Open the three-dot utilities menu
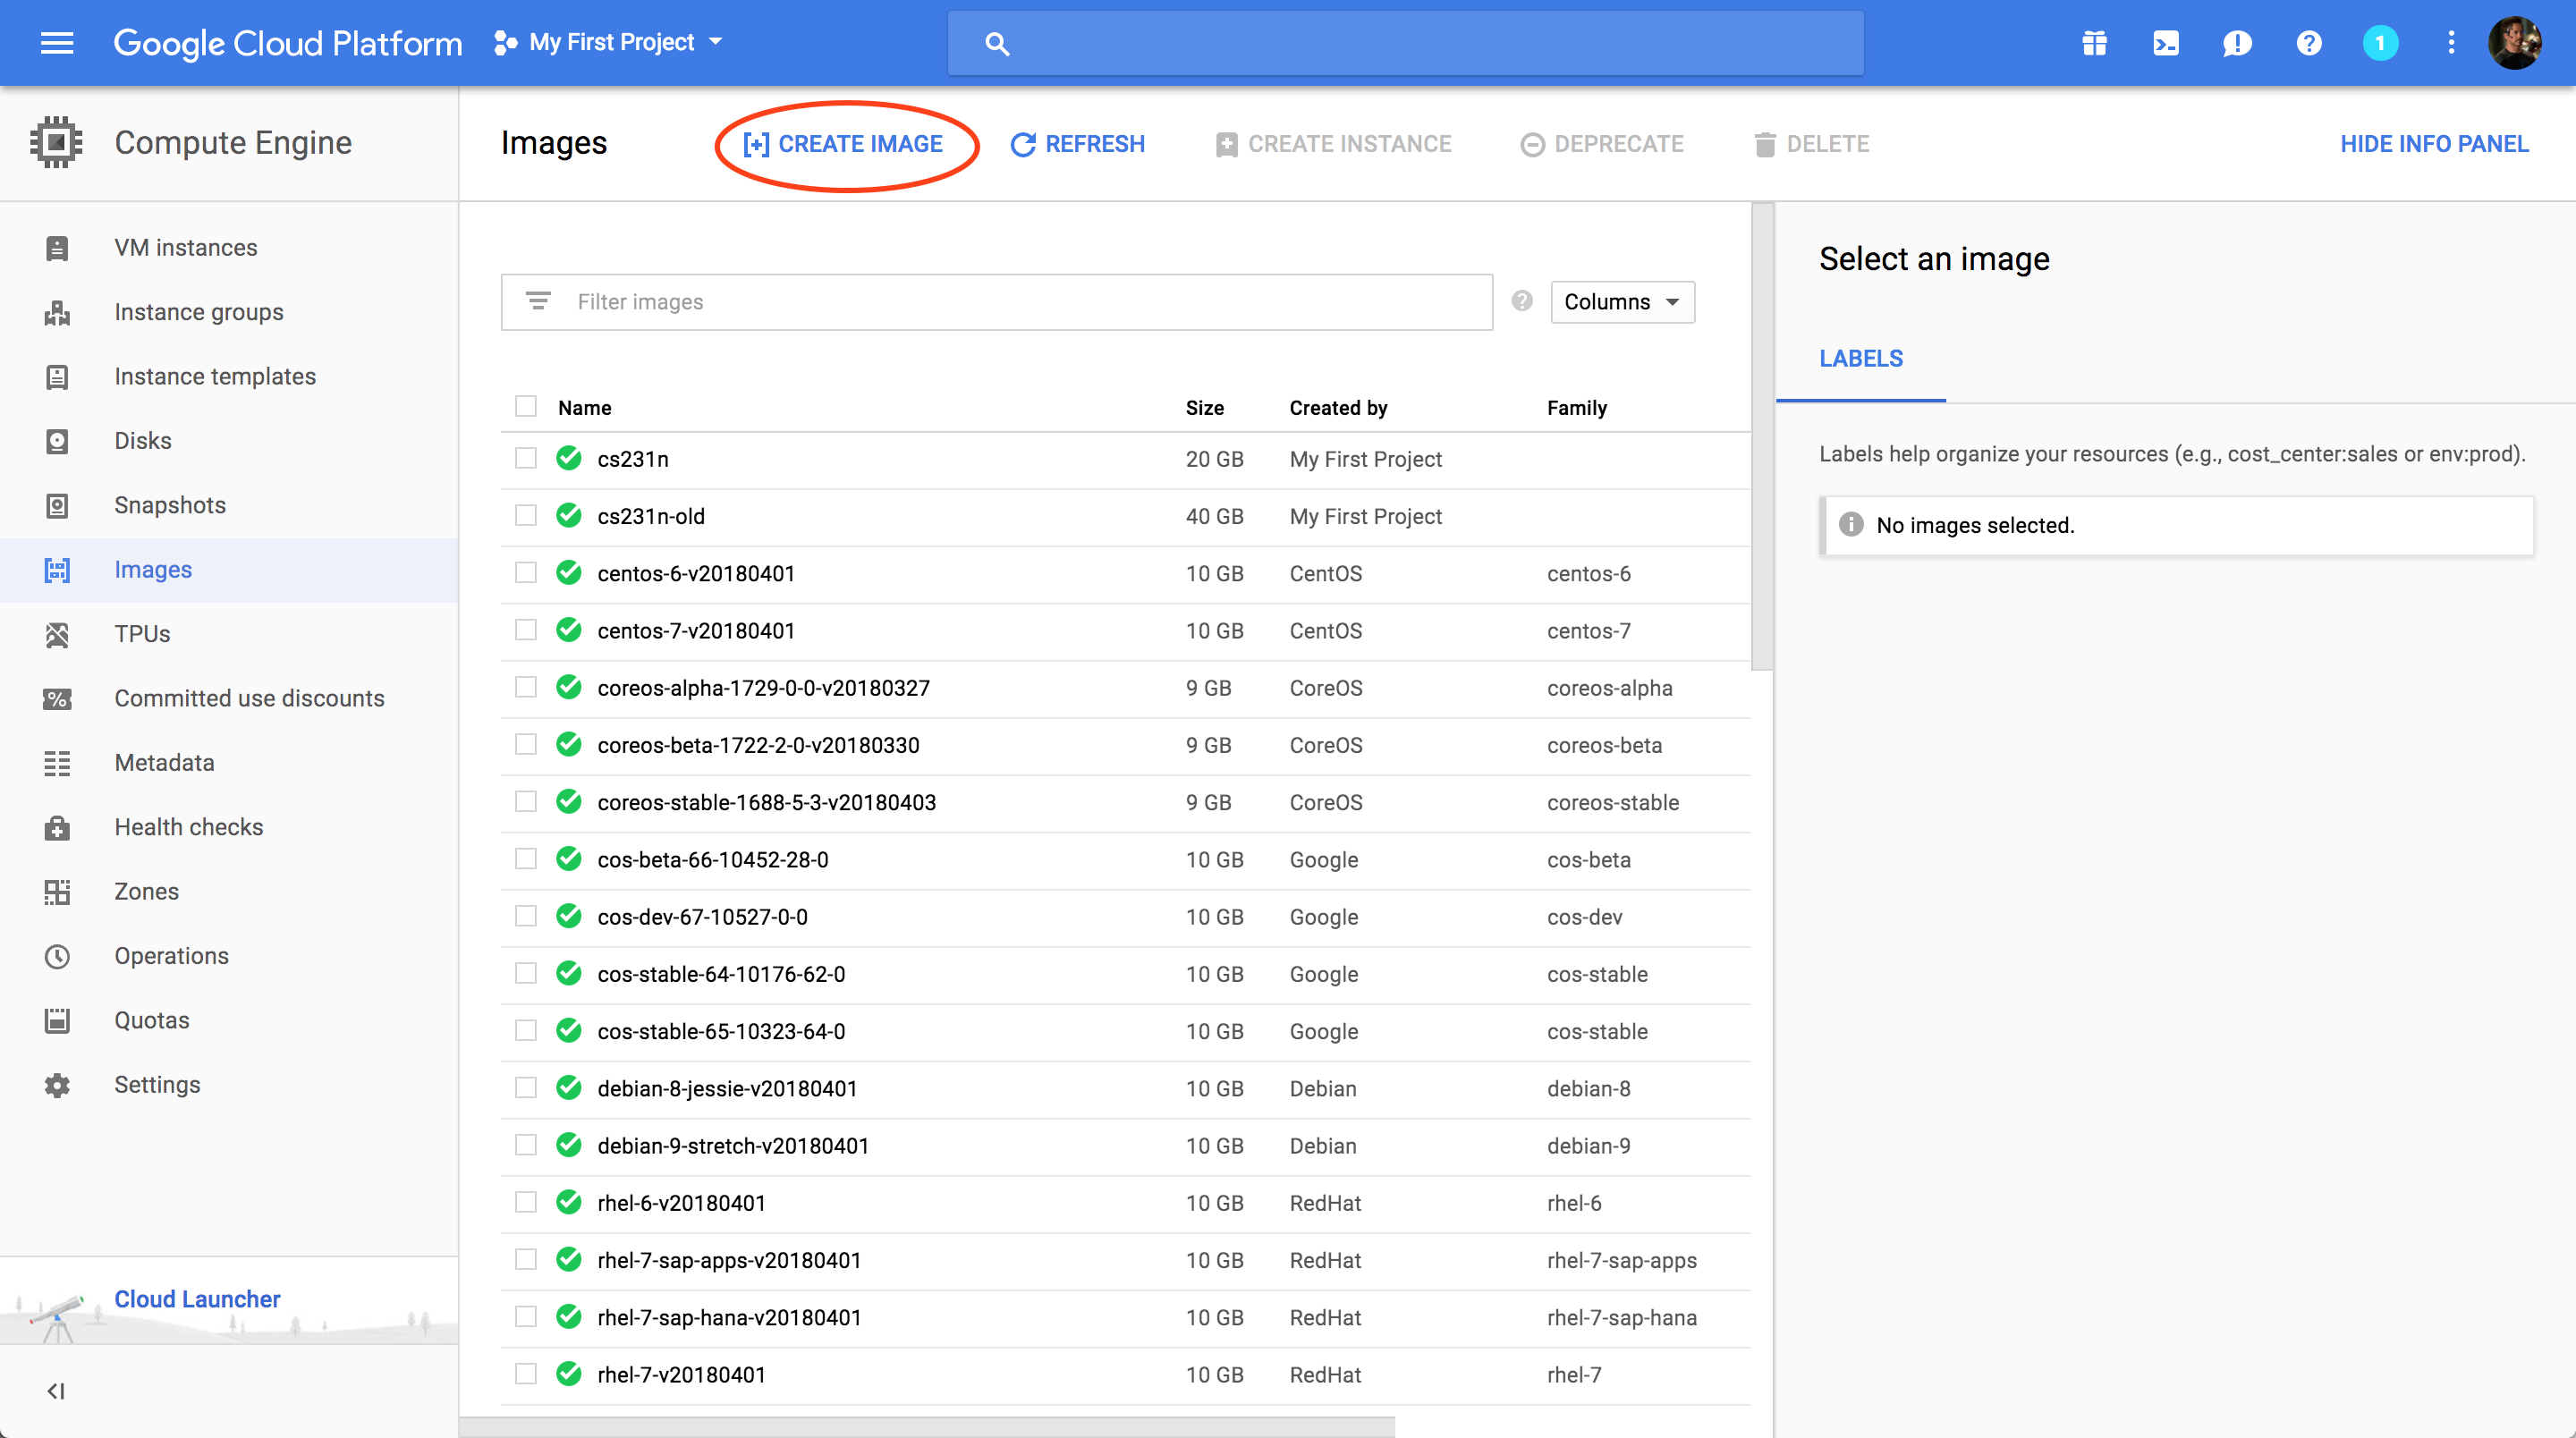This screenshot has width=2576, height=1438. point(2451,43)
